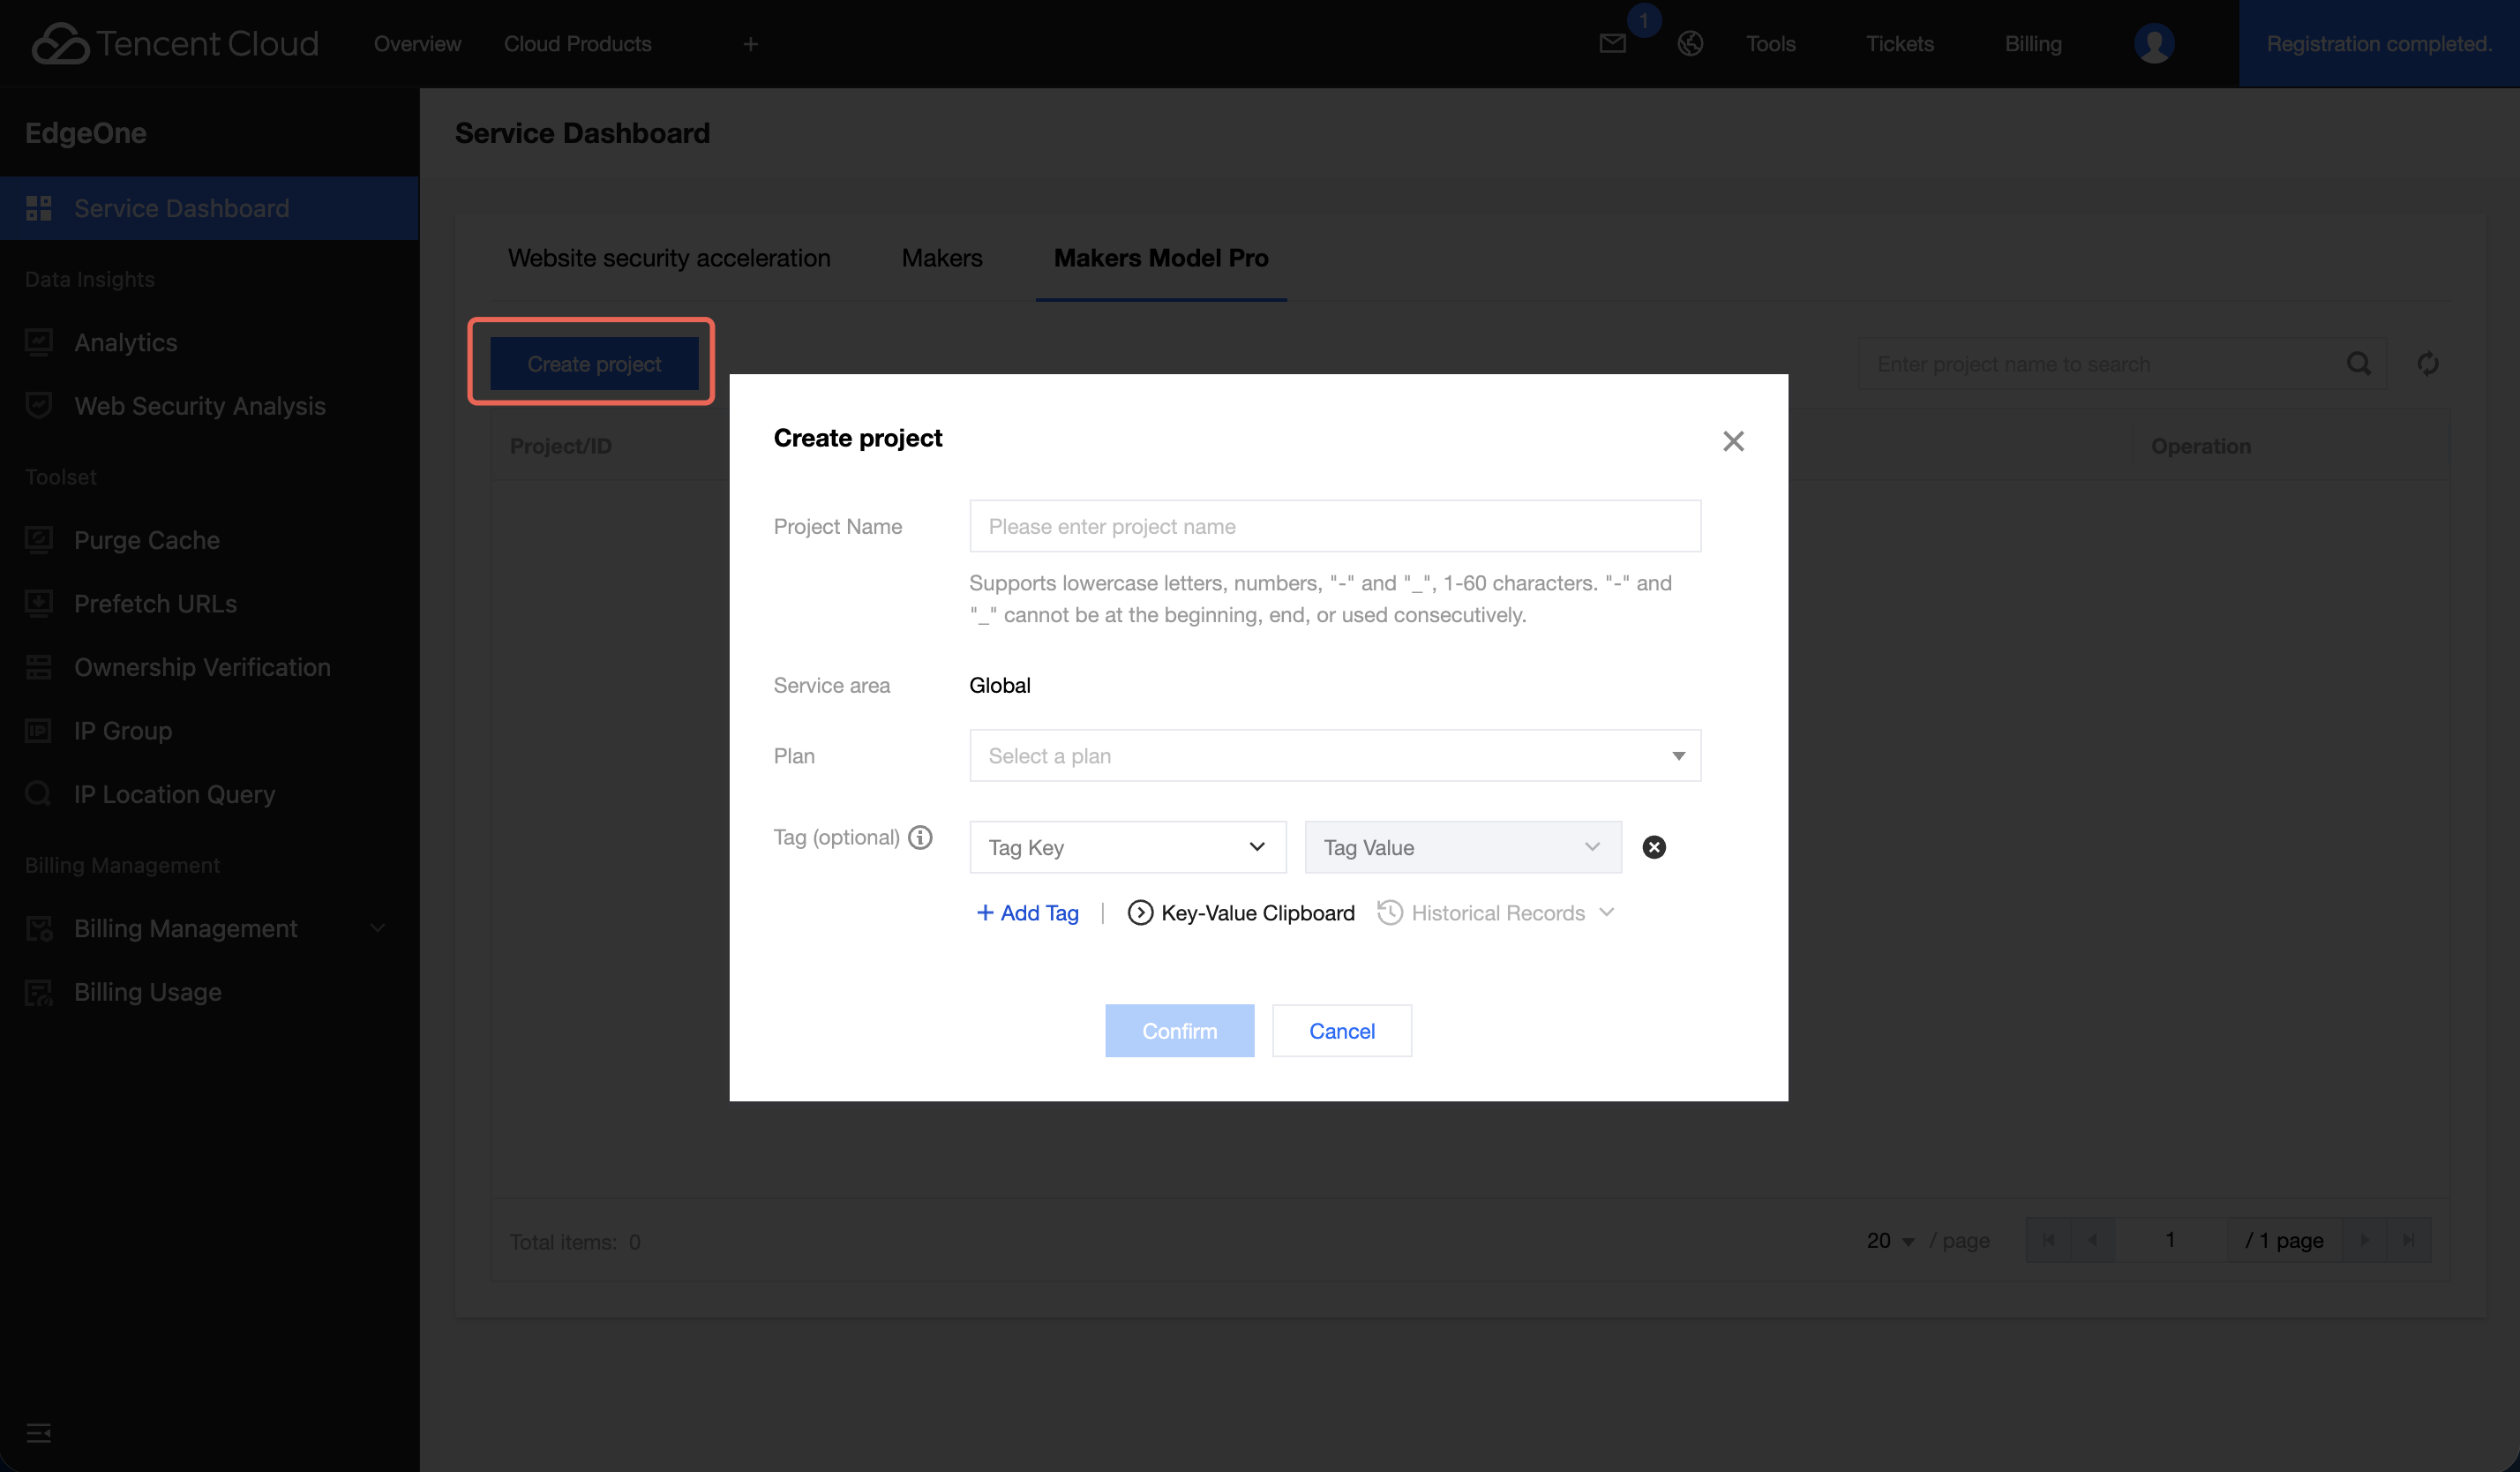This screenshot has height=1472, width=2520.
Task: Click the IP Location Query magnifier icon
Action: [x=38, y=794]
